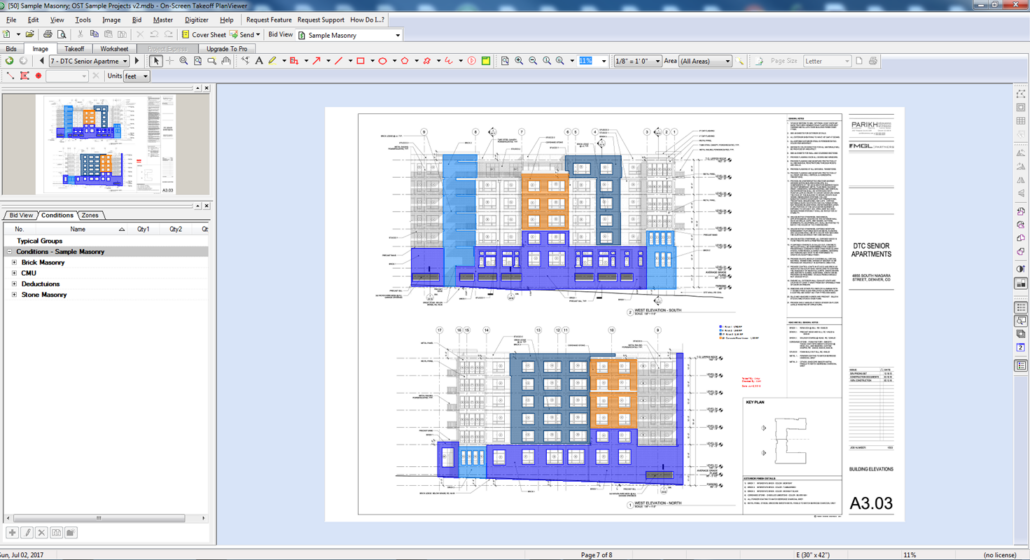Expand the Brick Masonry condition group
Screen dimensions: 1030x560
tap(13, 263)
